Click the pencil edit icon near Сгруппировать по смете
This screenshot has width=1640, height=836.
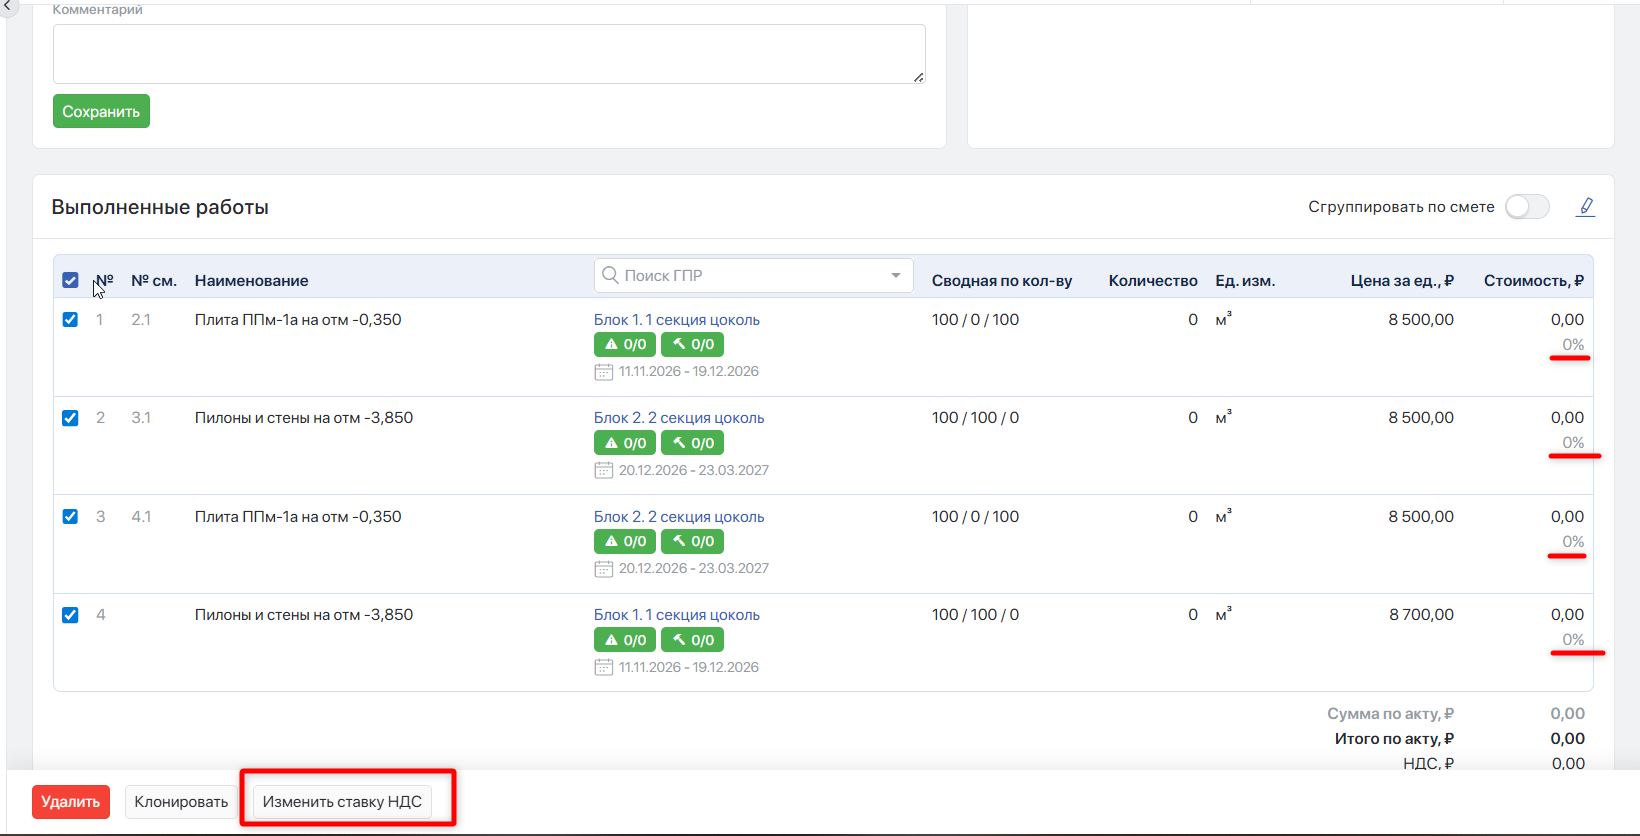(x=1585, y=207)
